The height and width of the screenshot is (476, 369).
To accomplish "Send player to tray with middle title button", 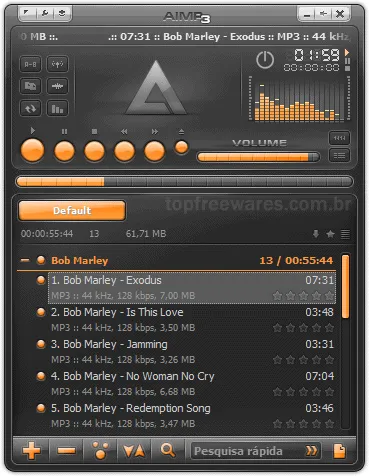I will [323, 14].
